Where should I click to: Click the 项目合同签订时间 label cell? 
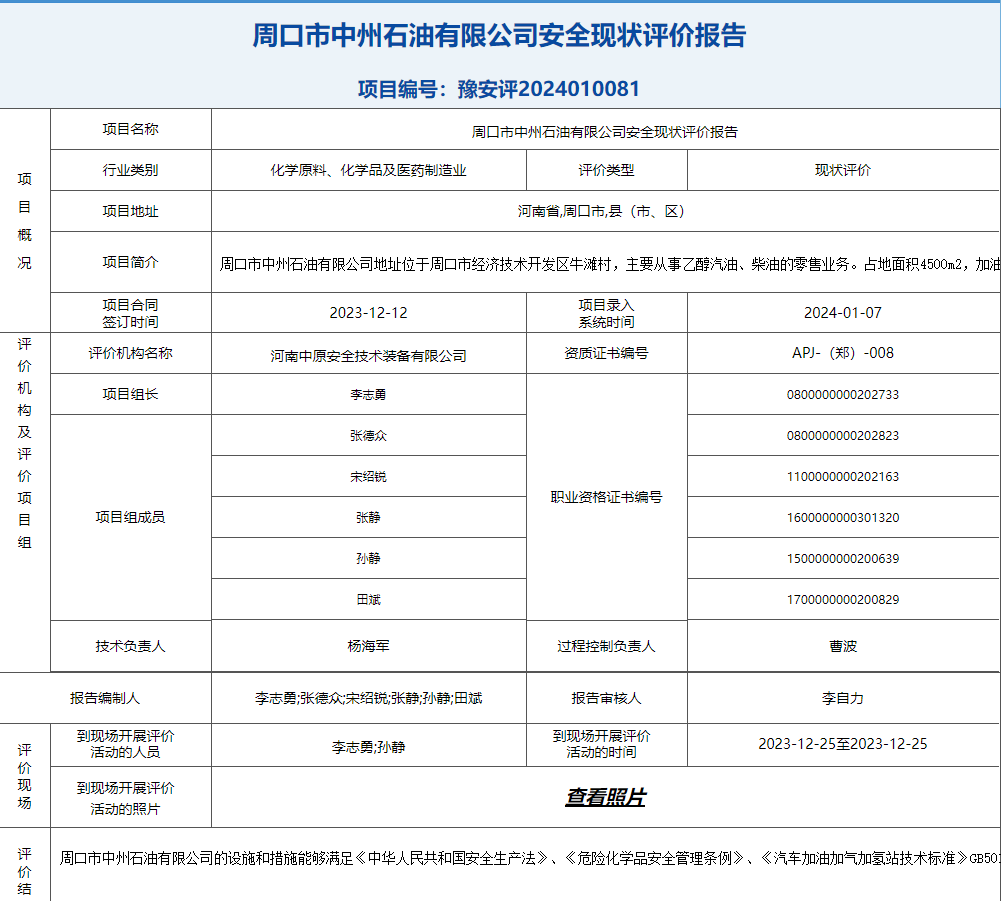(x=130, y=313)
